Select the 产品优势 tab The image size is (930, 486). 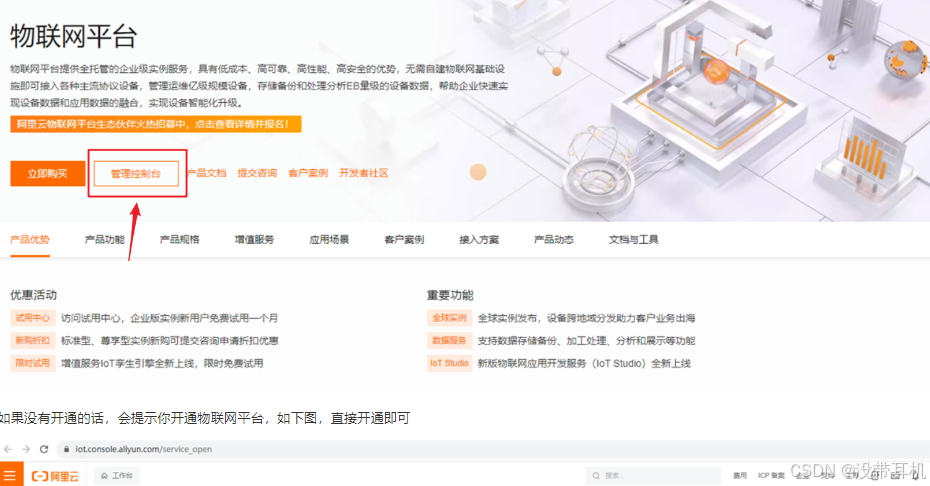point(30,240)
